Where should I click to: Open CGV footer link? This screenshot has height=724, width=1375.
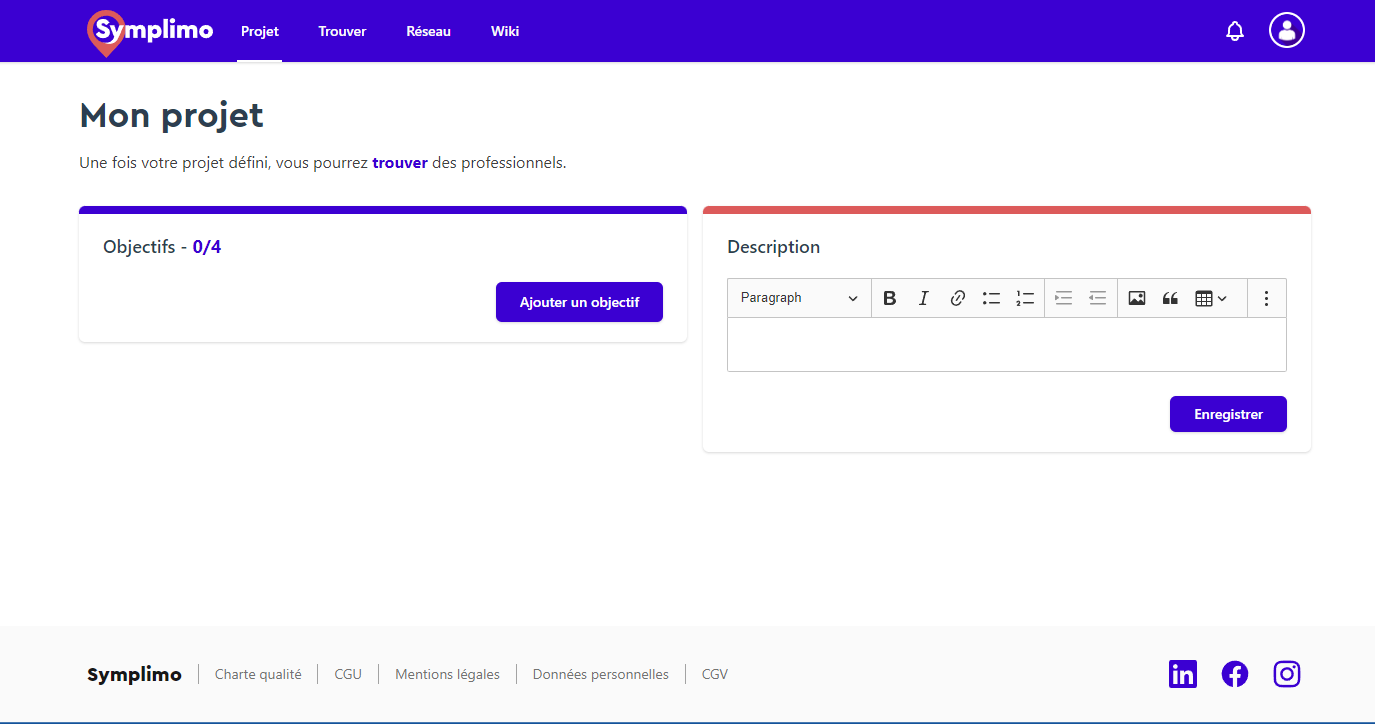pyautogui.click(x=715, y=674)
